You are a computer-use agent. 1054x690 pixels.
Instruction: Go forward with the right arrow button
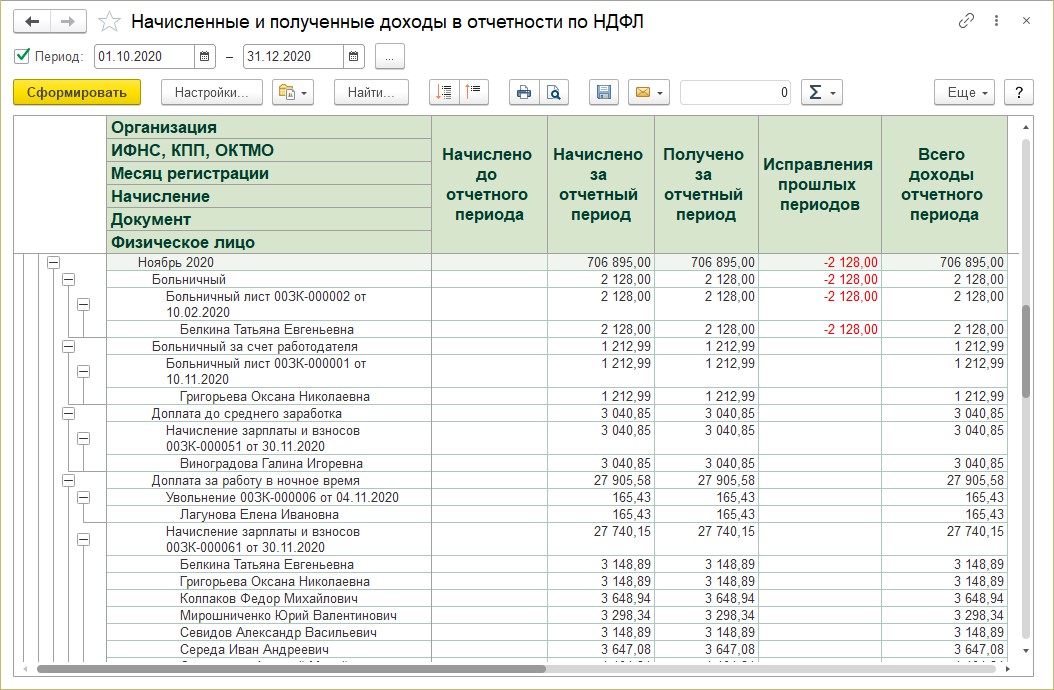68,22
